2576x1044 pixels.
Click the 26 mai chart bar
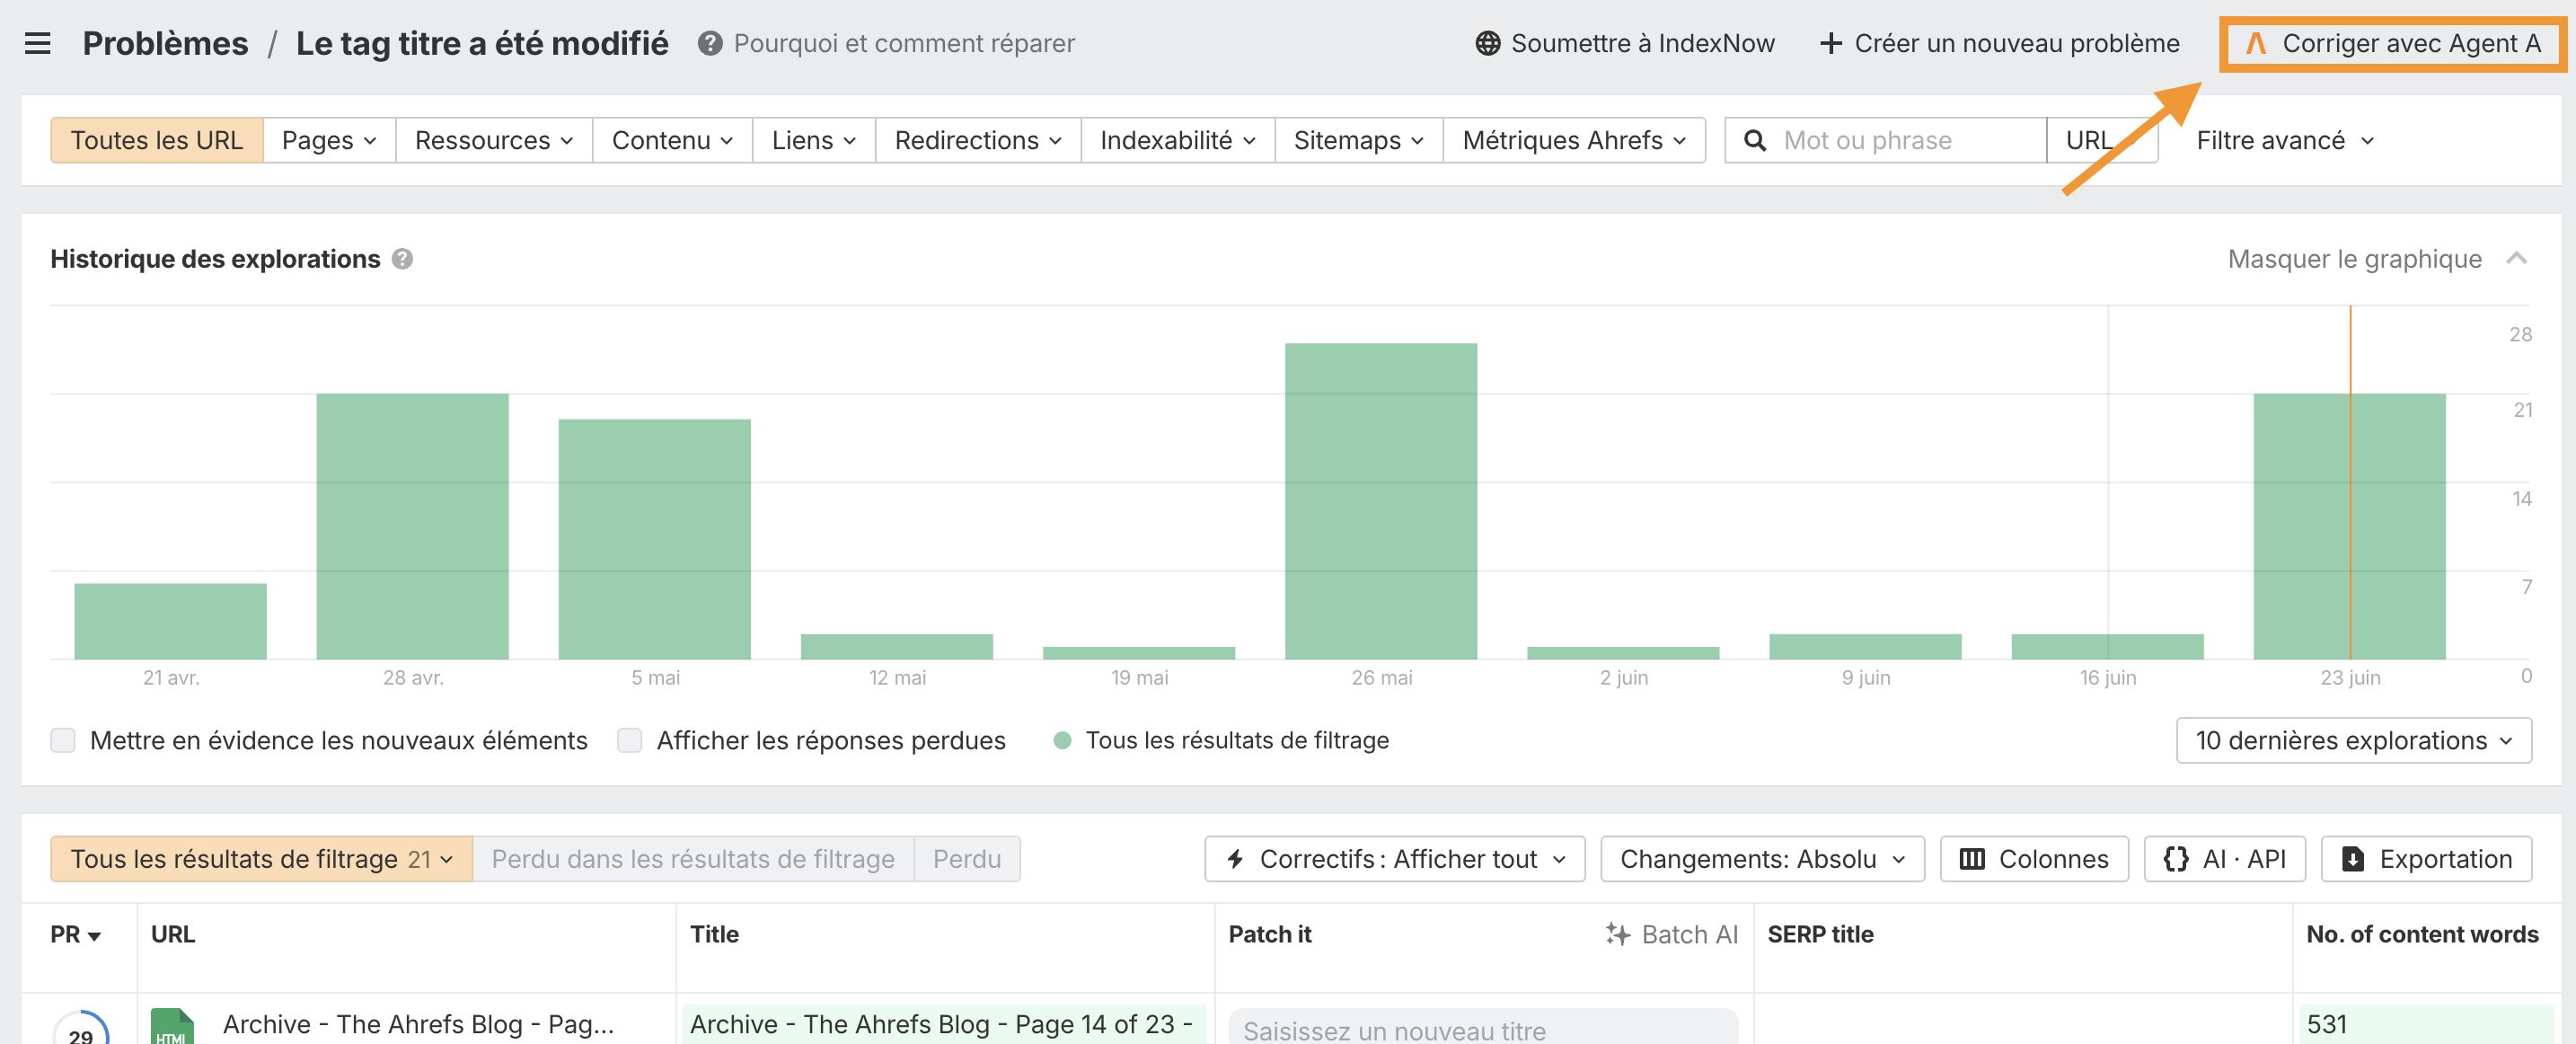[x=1381, y=501]
